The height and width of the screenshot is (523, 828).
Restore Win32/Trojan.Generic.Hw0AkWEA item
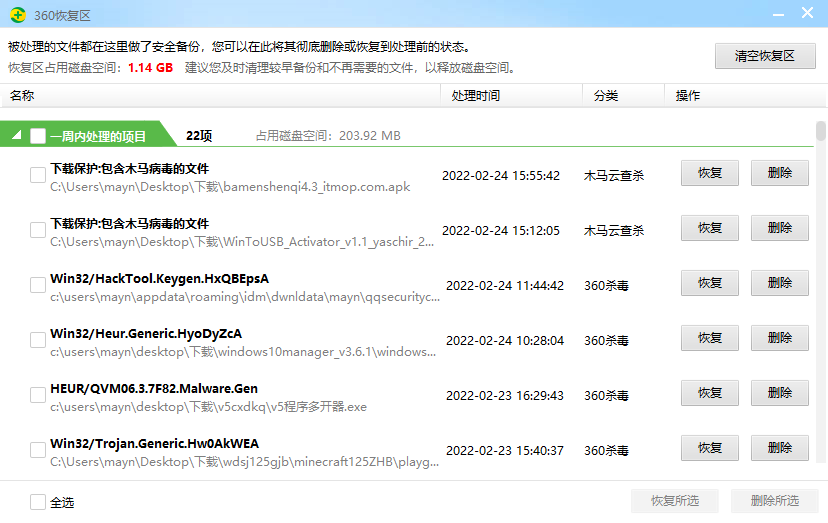coord(710,448)
